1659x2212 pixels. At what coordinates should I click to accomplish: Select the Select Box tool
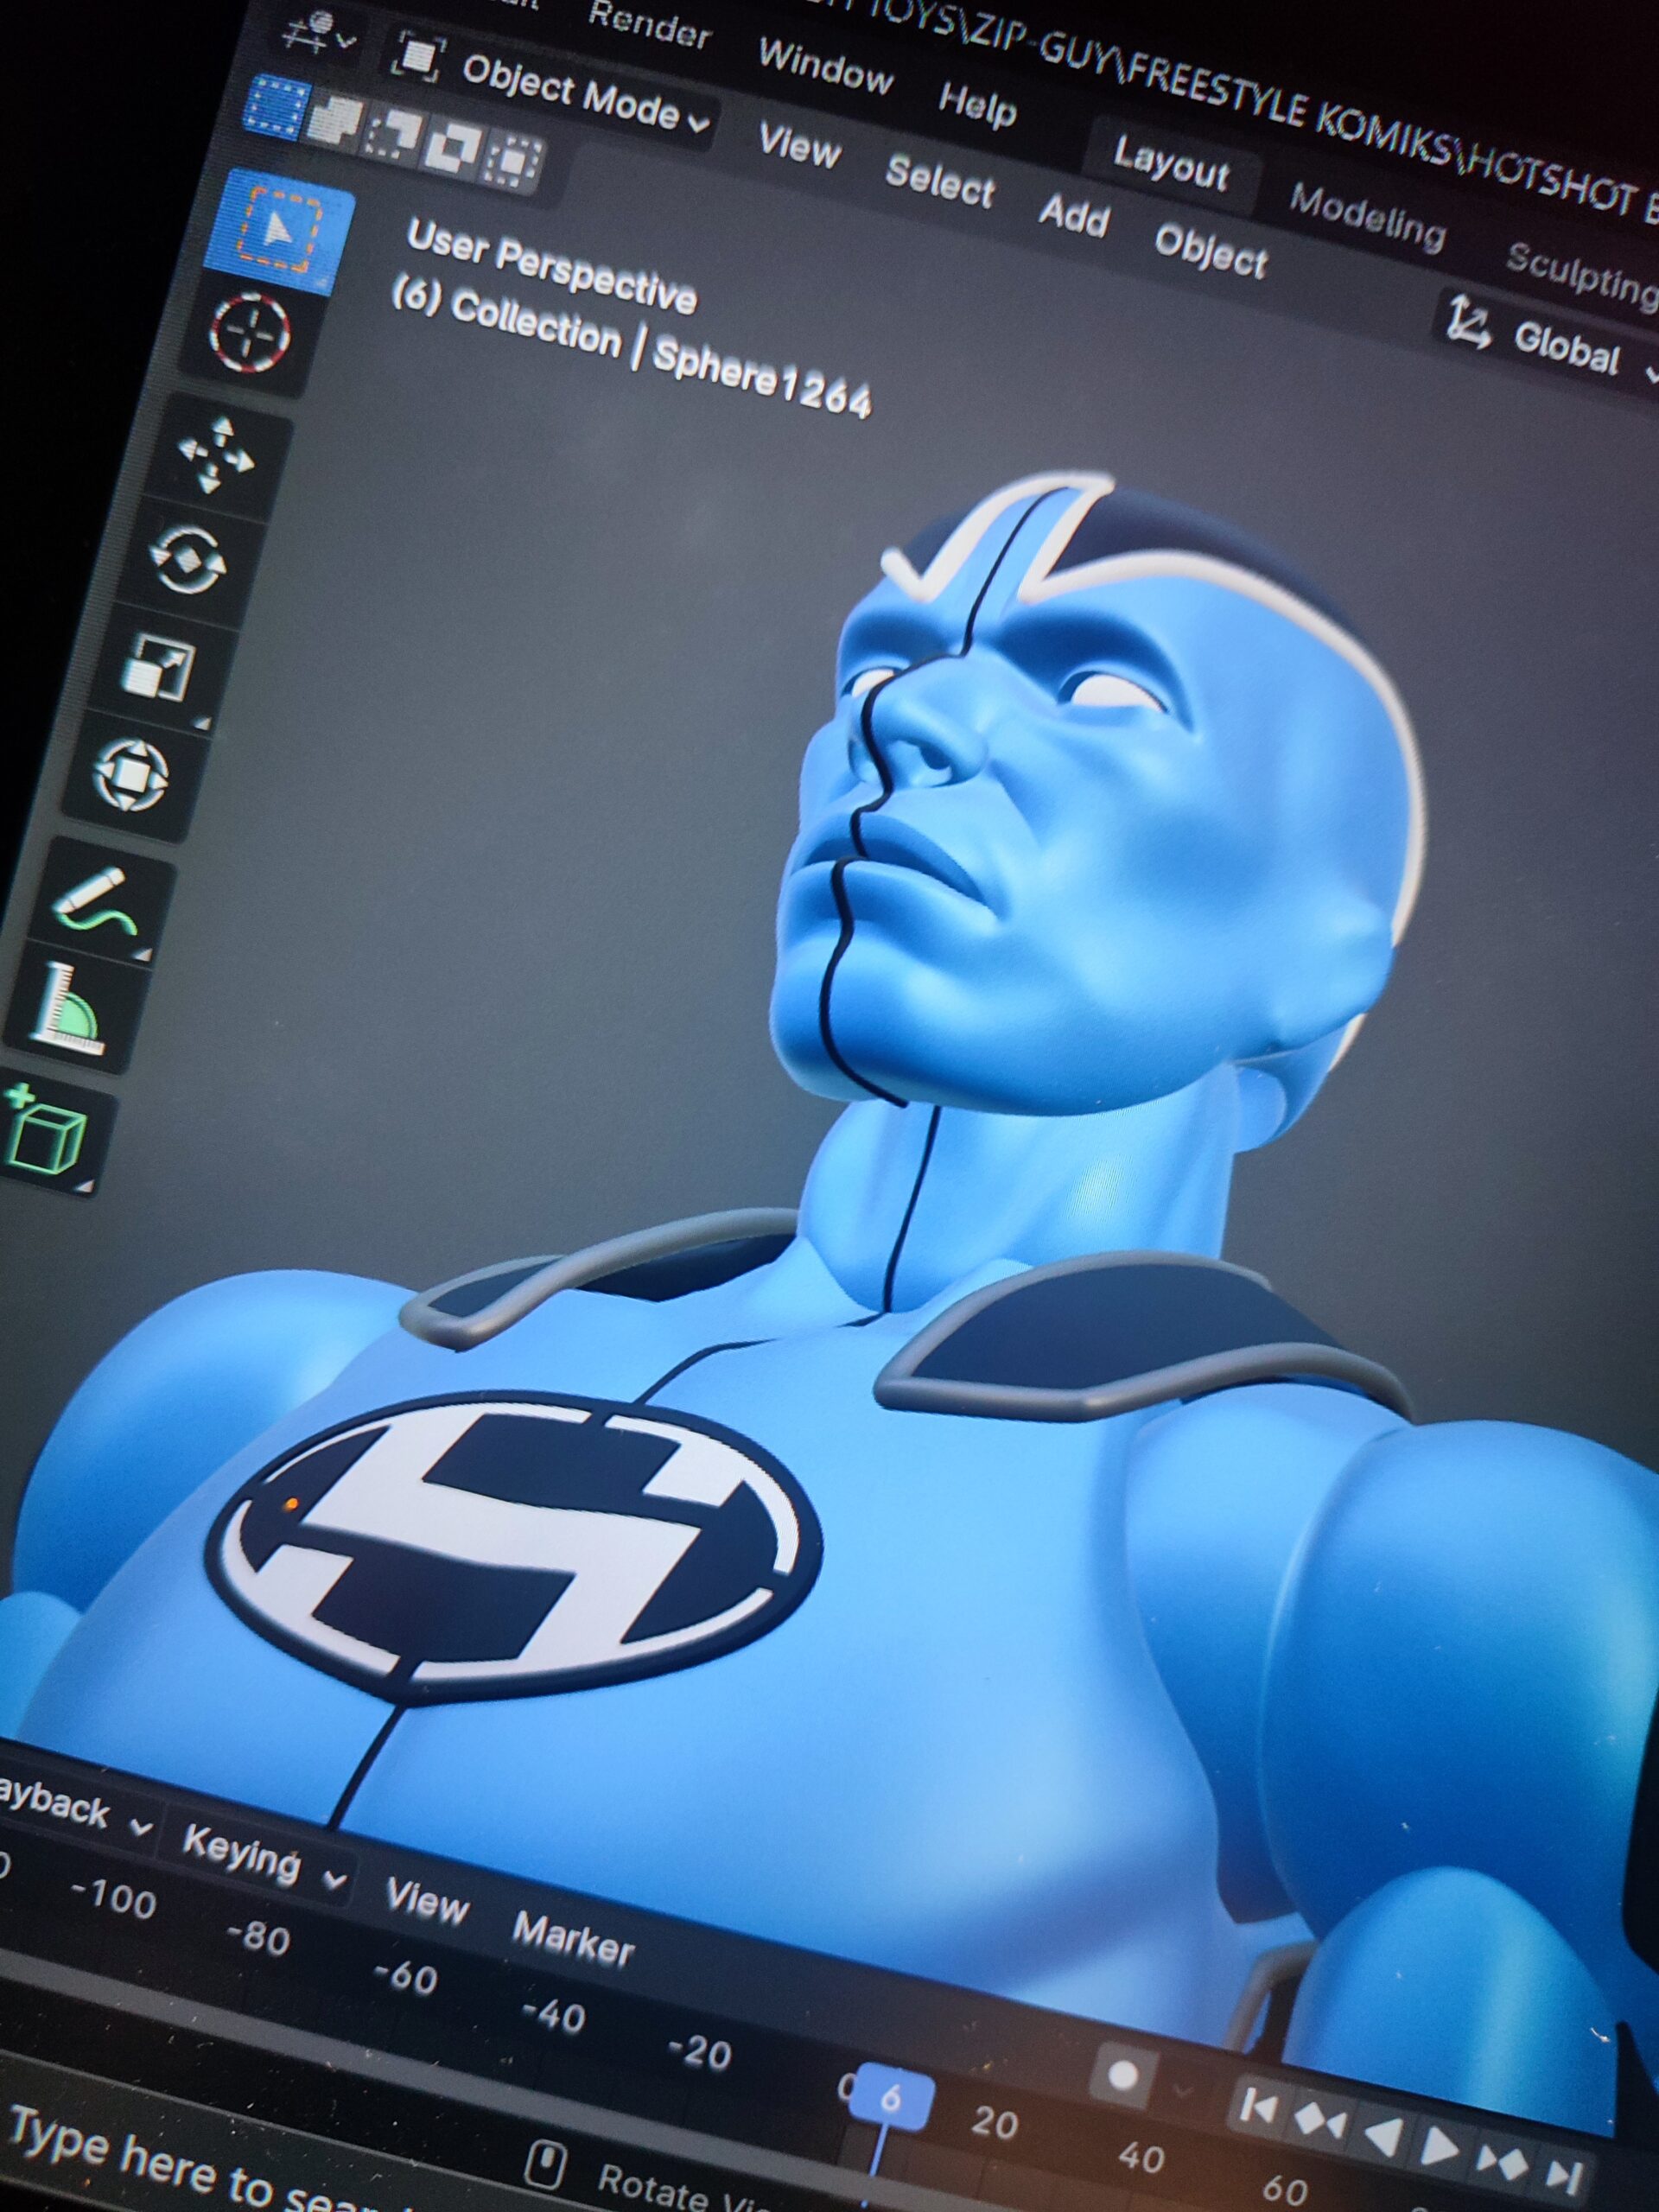[279, 230]
